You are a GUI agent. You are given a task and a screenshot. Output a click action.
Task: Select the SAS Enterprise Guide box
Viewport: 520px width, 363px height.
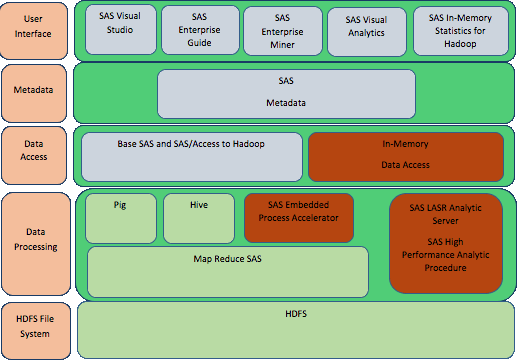[x=200, y=30]
